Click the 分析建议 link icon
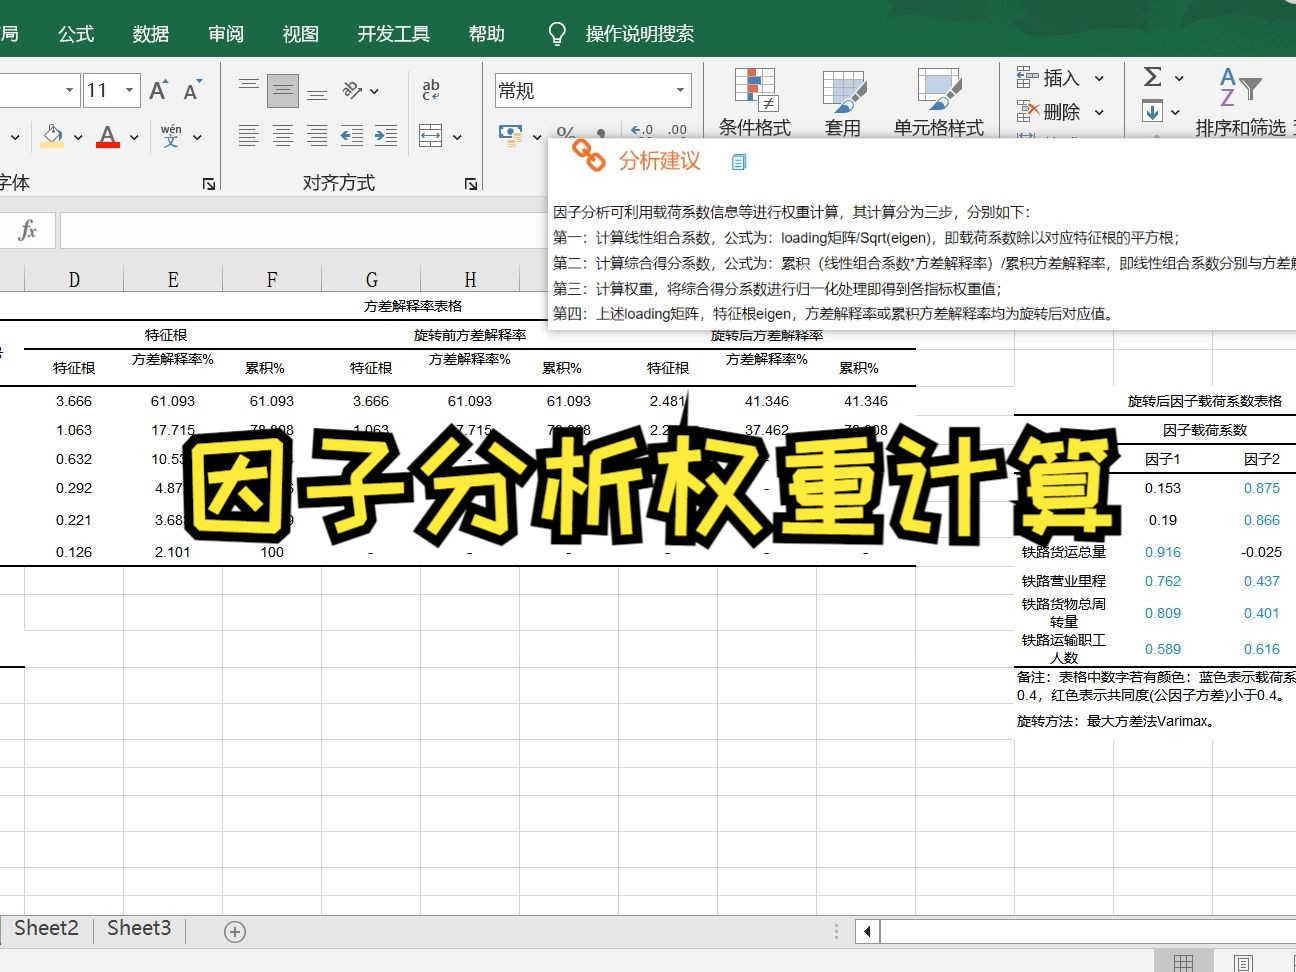 588,156
